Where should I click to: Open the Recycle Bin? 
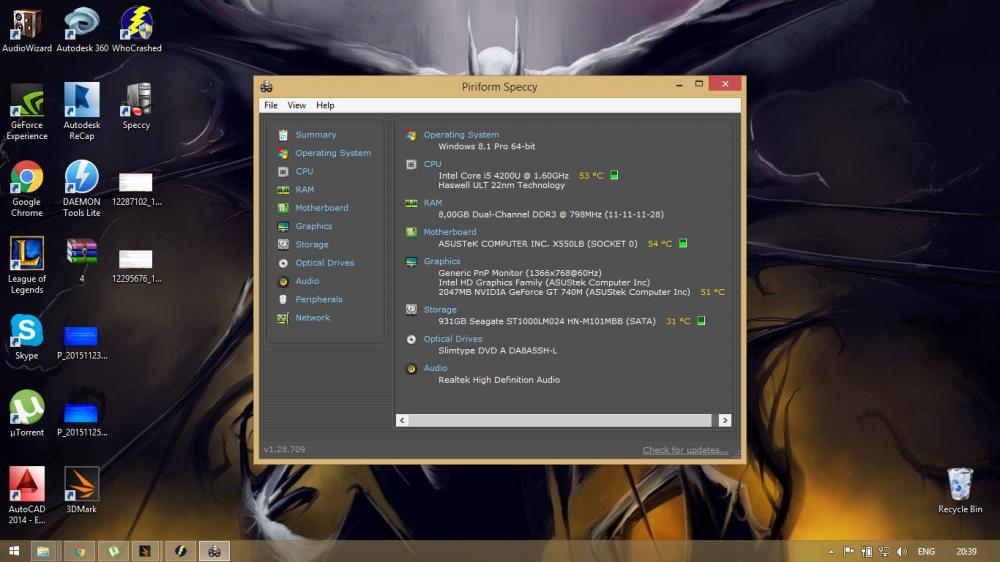960,491
